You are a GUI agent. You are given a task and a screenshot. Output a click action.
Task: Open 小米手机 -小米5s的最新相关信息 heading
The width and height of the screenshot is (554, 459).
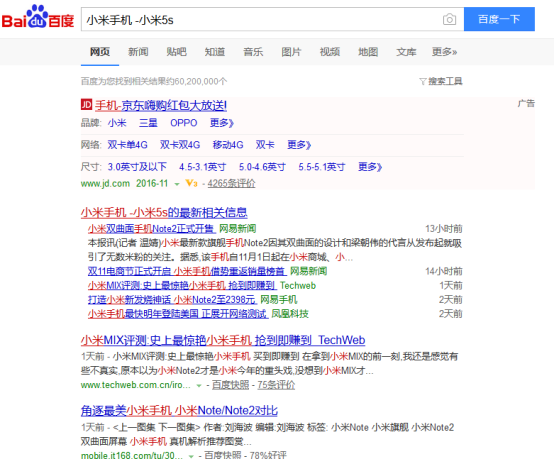[164, 212]
